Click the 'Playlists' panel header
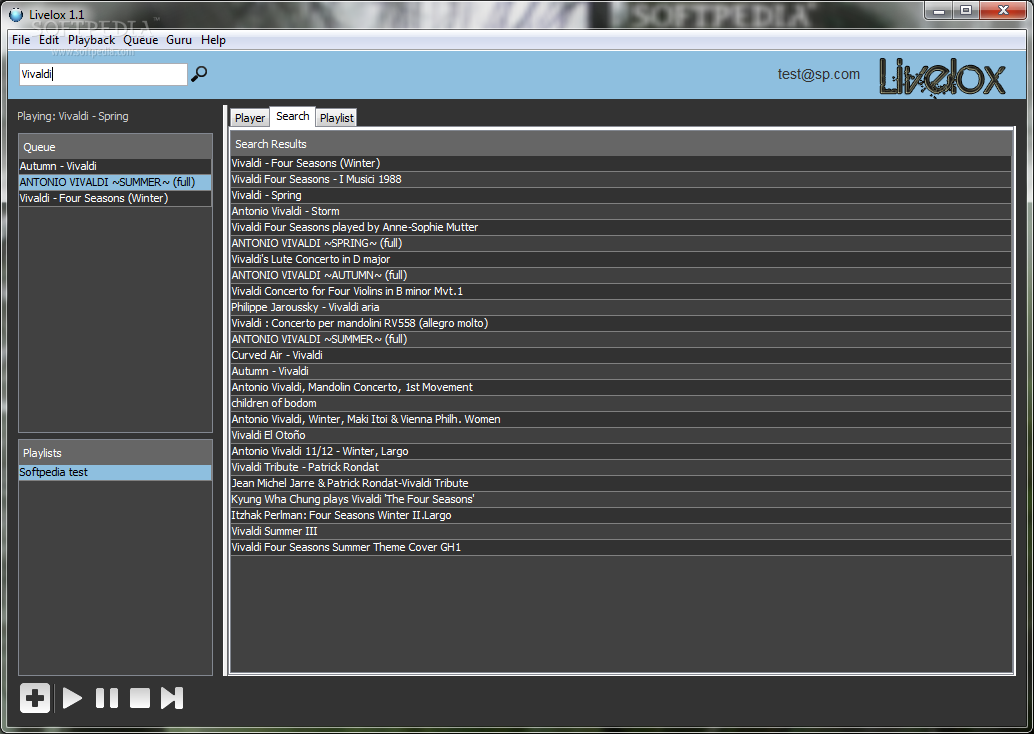Image resolution: width=1034 pixels, height=734 pixels. (115, 453)
